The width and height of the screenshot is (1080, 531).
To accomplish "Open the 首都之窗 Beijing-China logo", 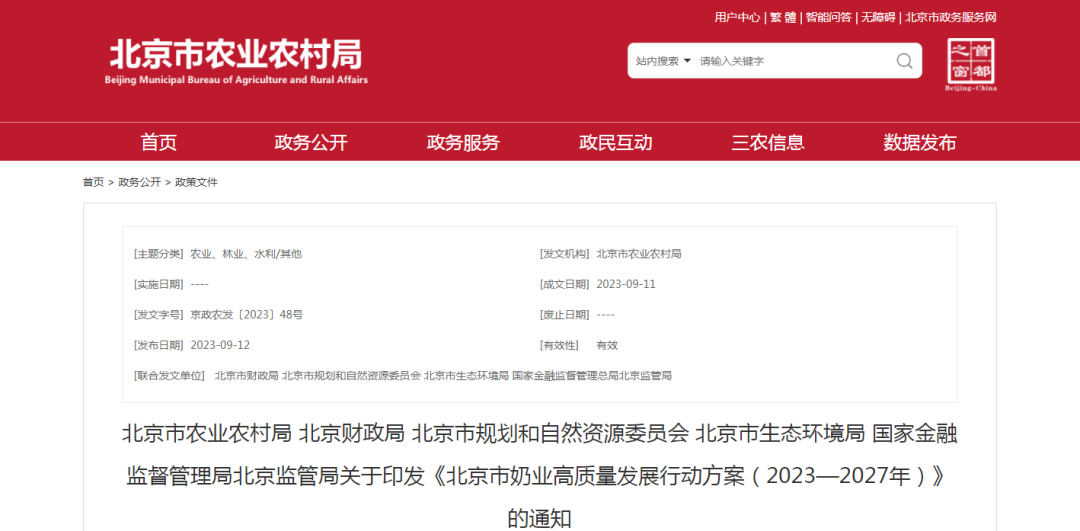I will (970, 65).
